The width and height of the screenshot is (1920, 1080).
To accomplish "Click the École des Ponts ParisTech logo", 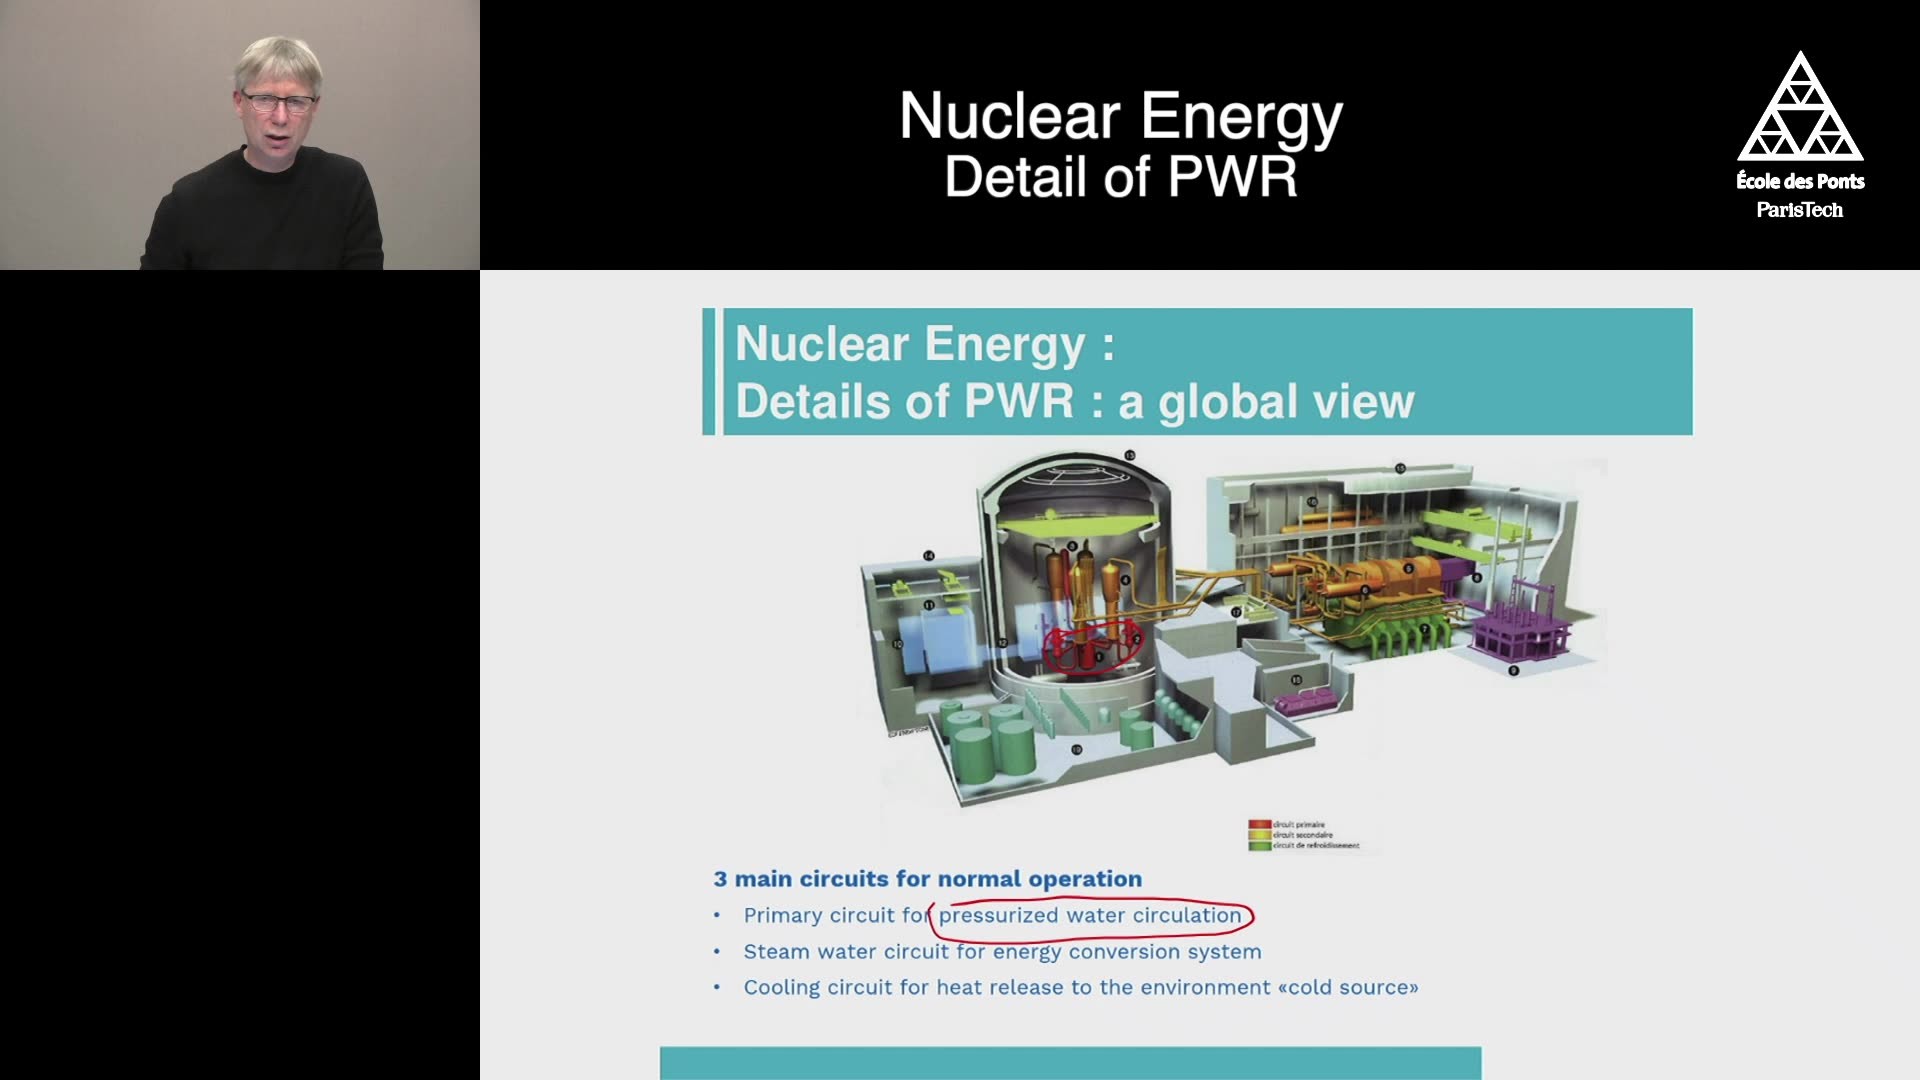I will (1799, 135).
